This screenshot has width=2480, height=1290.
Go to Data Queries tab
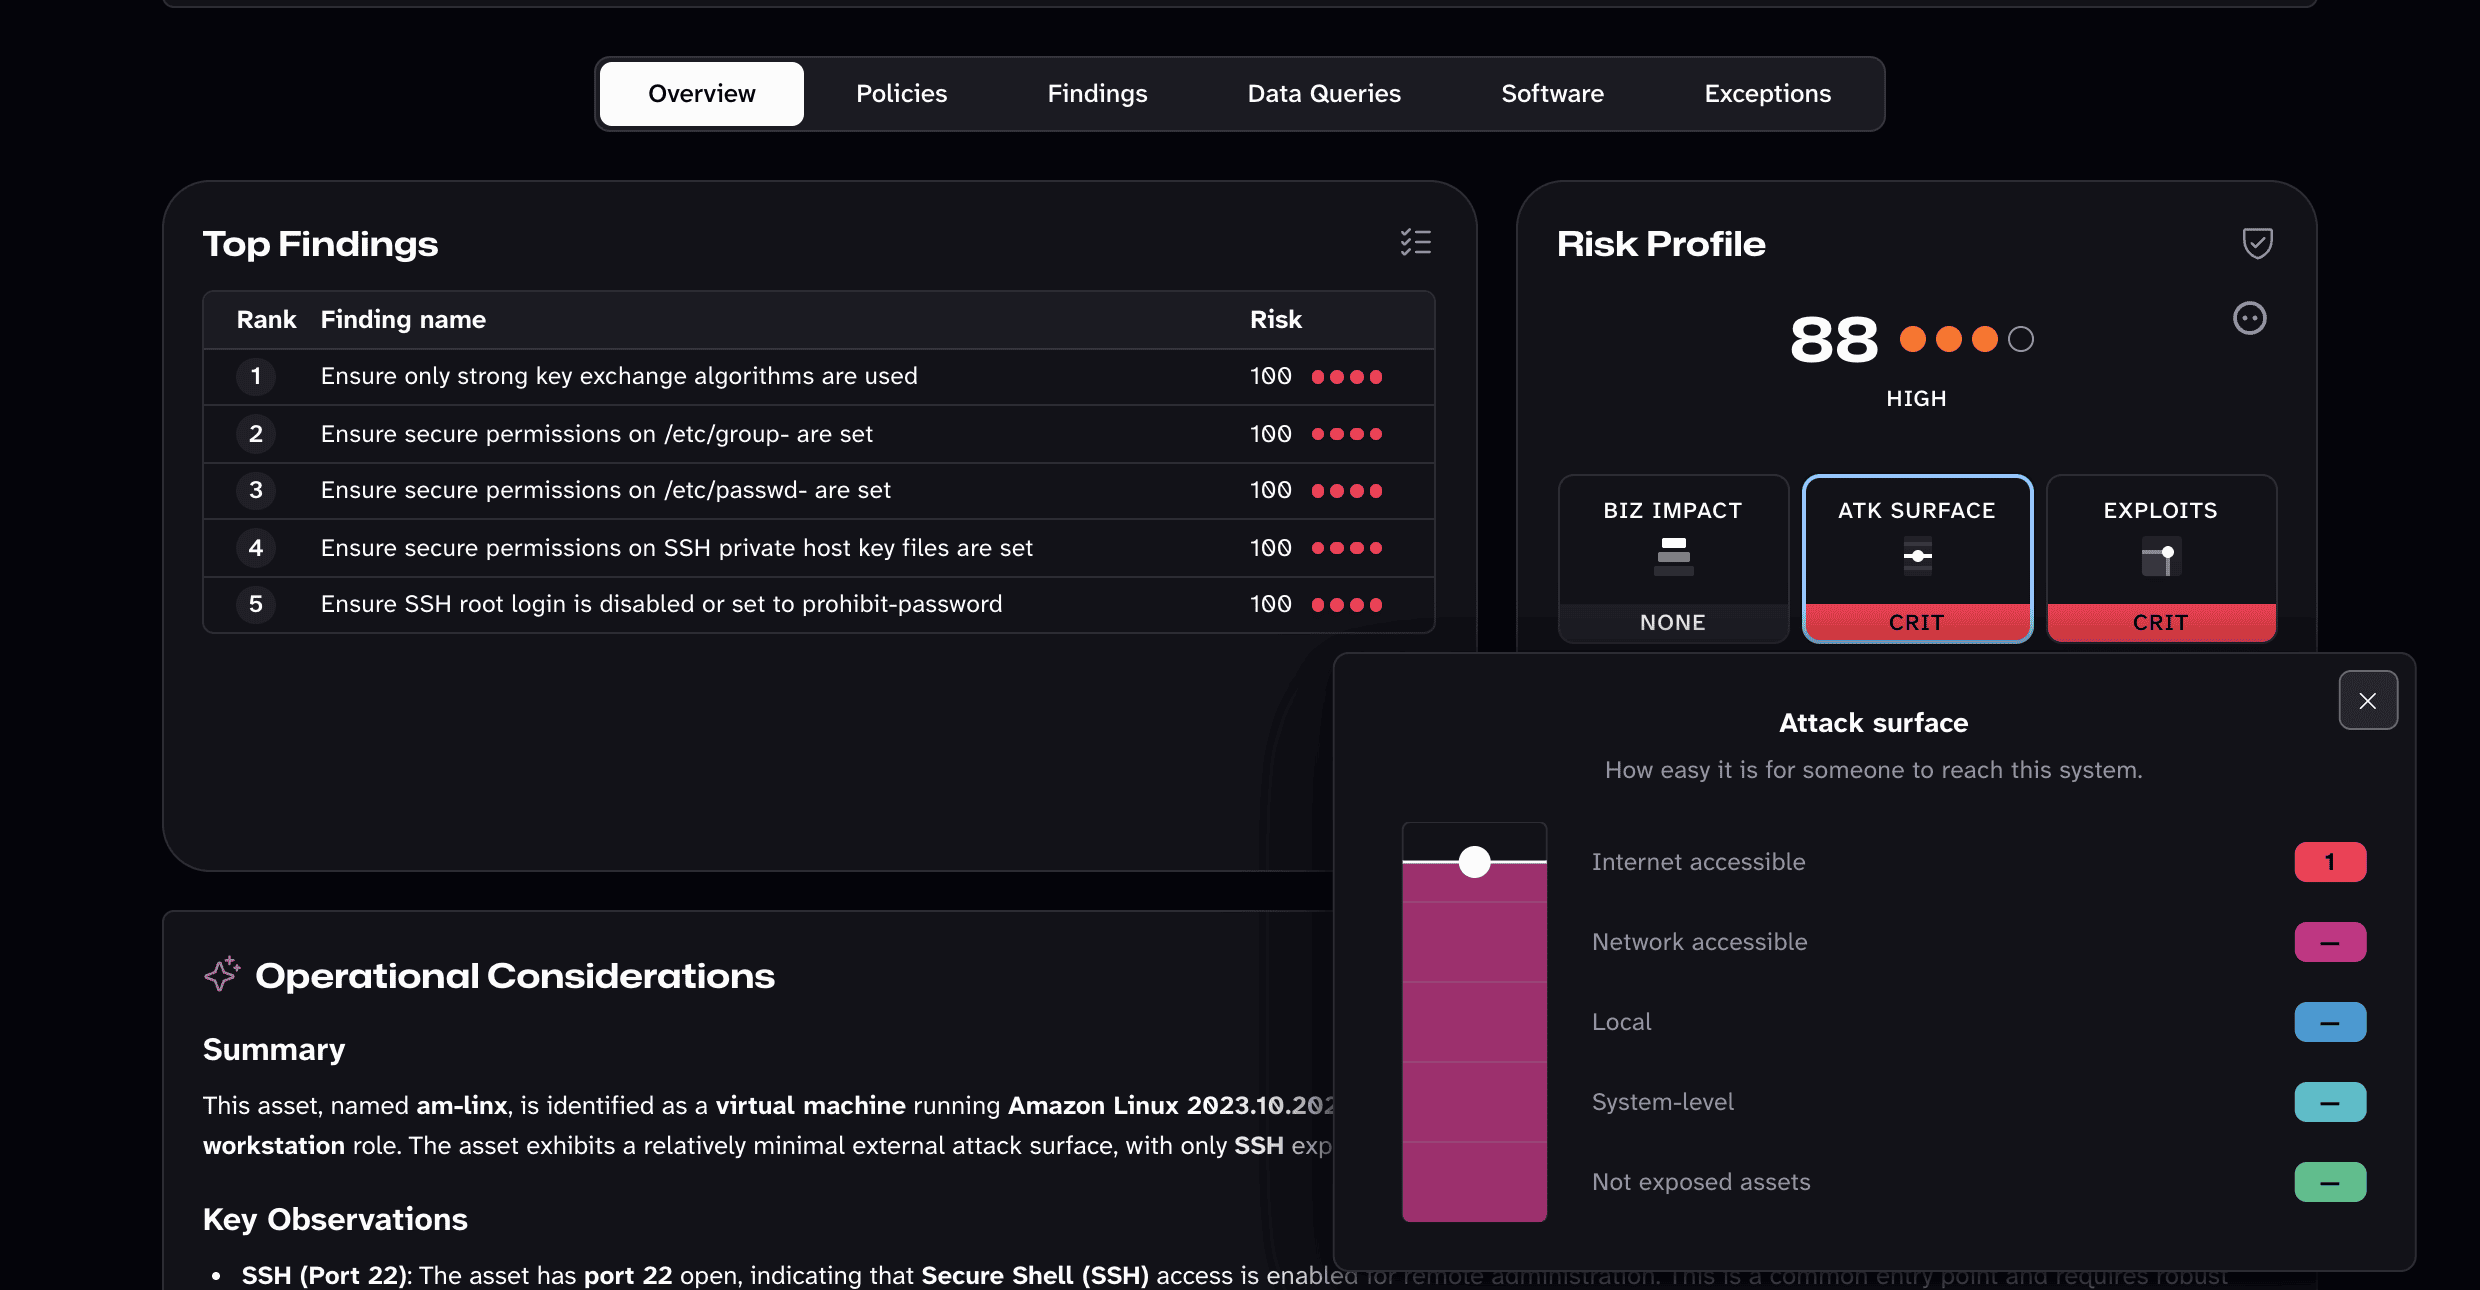pos(1324,94)
